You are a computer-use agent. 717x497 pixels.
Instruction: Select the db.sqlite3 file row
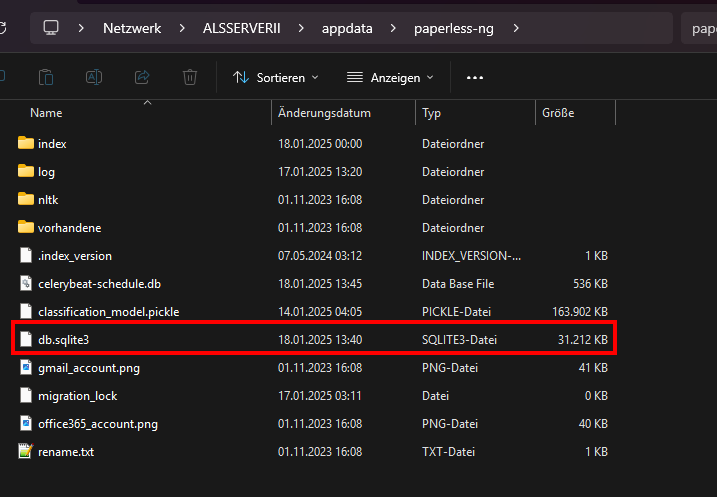click(314, 340)
